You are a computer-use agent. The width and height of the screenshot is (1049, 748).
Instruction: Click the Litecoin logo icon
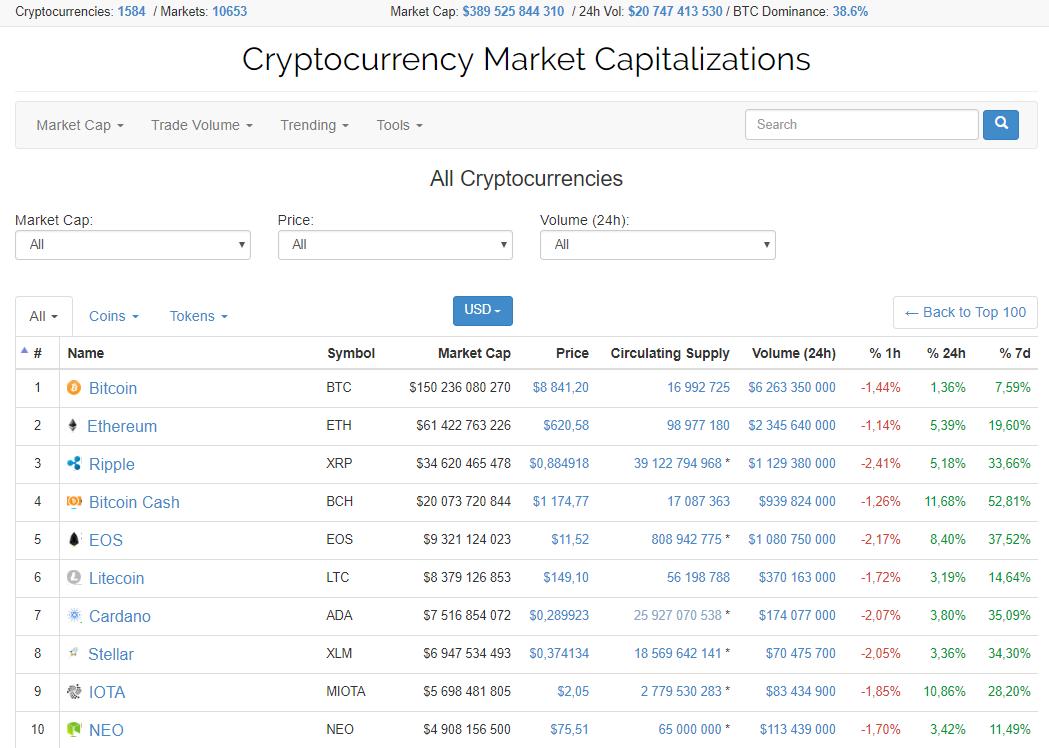point(74,577)
